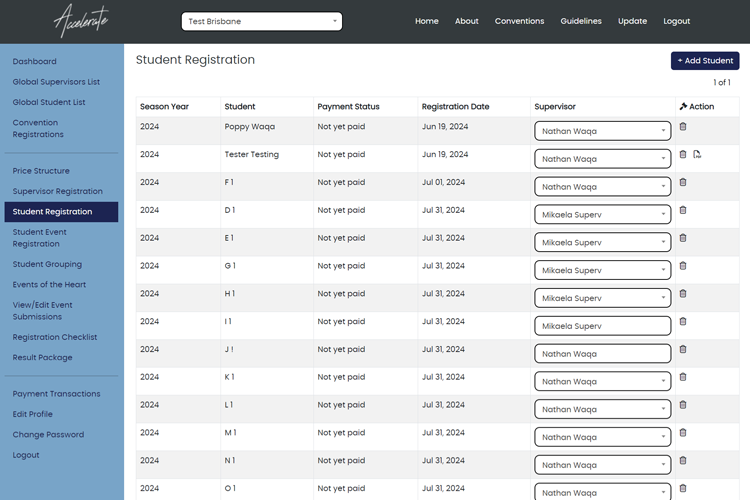The image size is (750, 500).
Task: Open Payment Transactions sidebar link
Action: pos(56,394)
